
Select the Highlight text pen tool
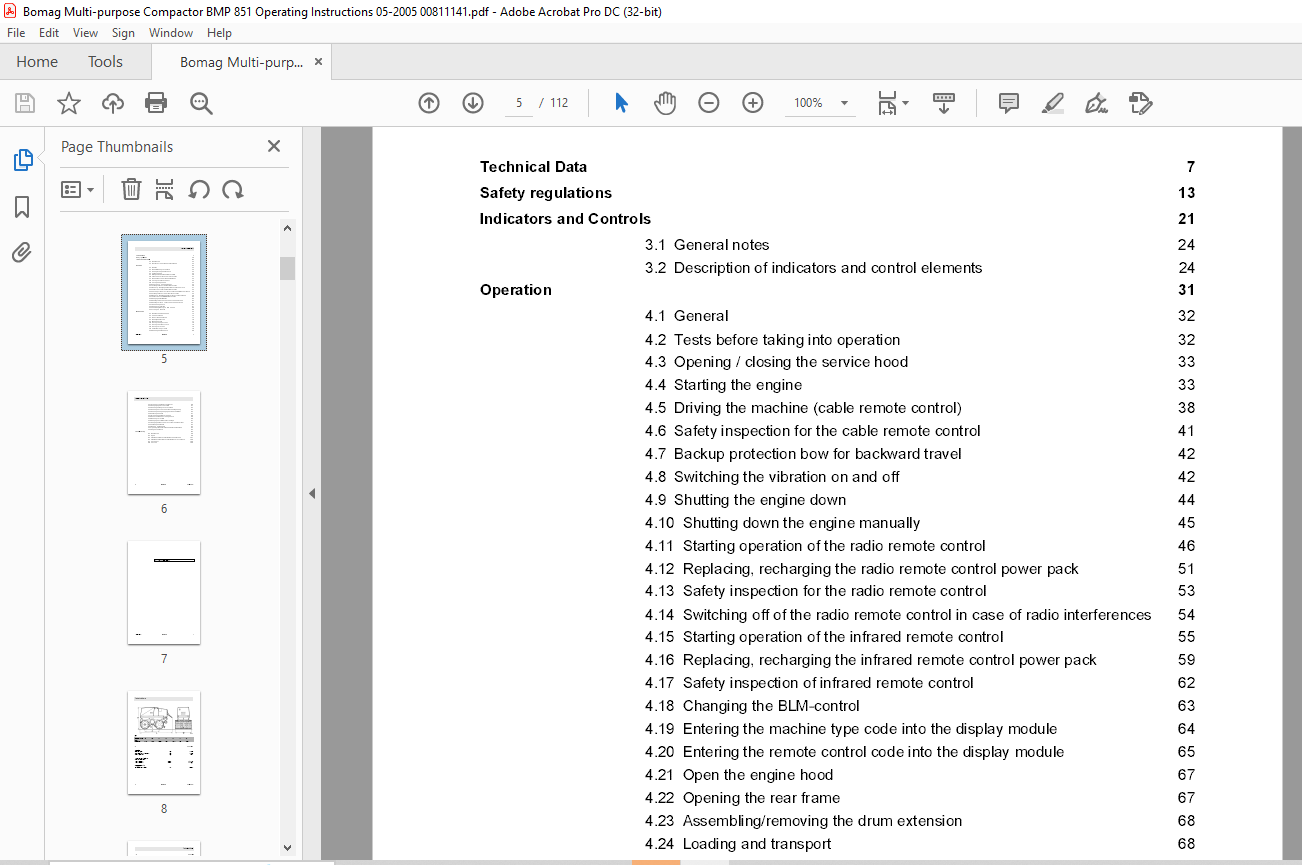pos(1052,103)
